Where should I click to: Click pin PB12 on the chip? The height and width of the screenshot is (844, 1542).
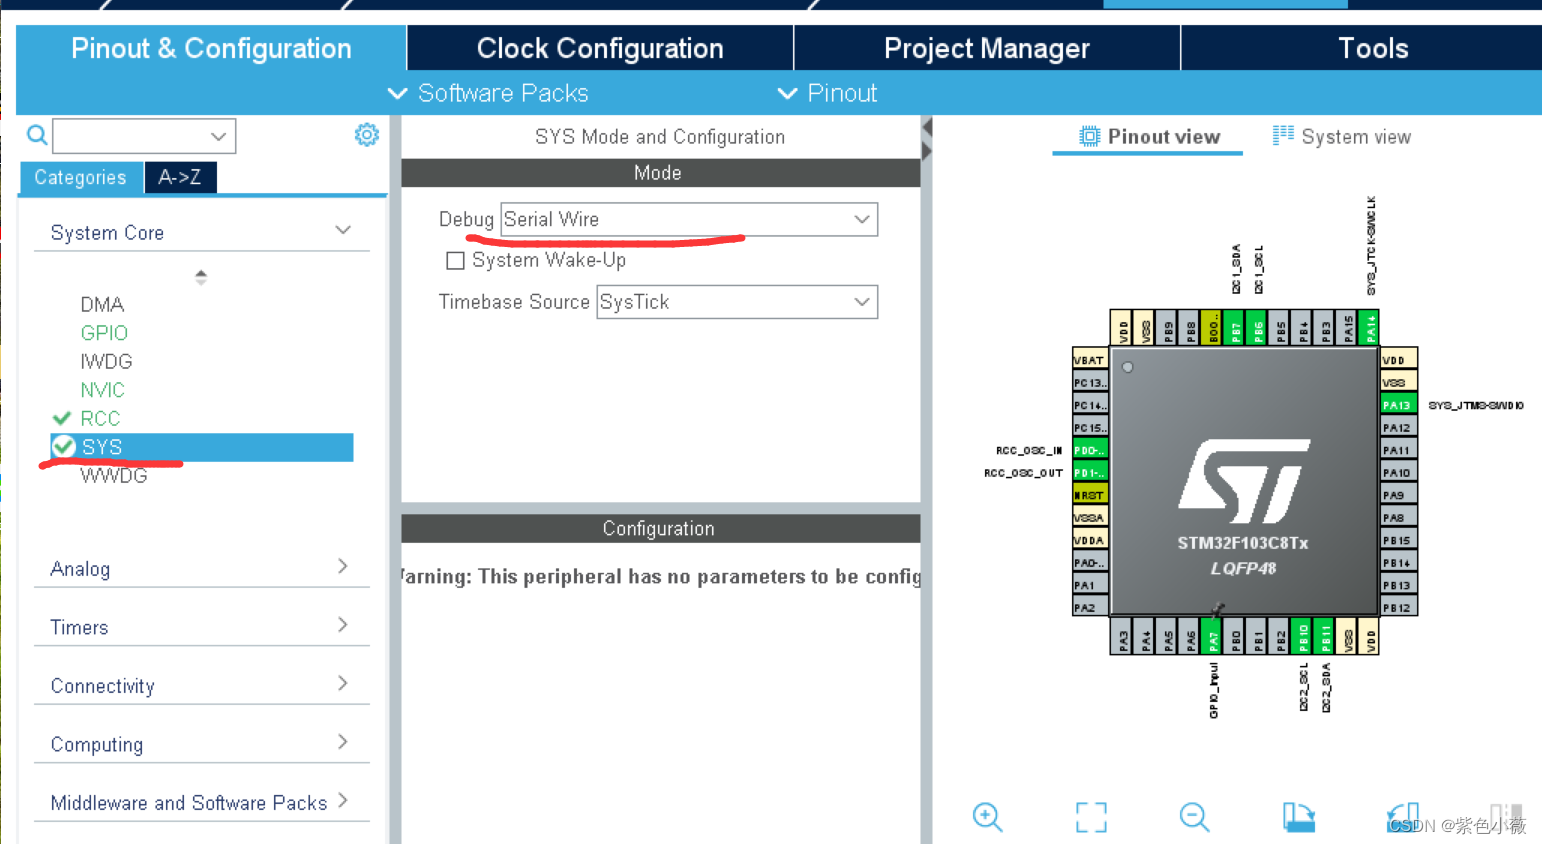[x=1398, y=607]
